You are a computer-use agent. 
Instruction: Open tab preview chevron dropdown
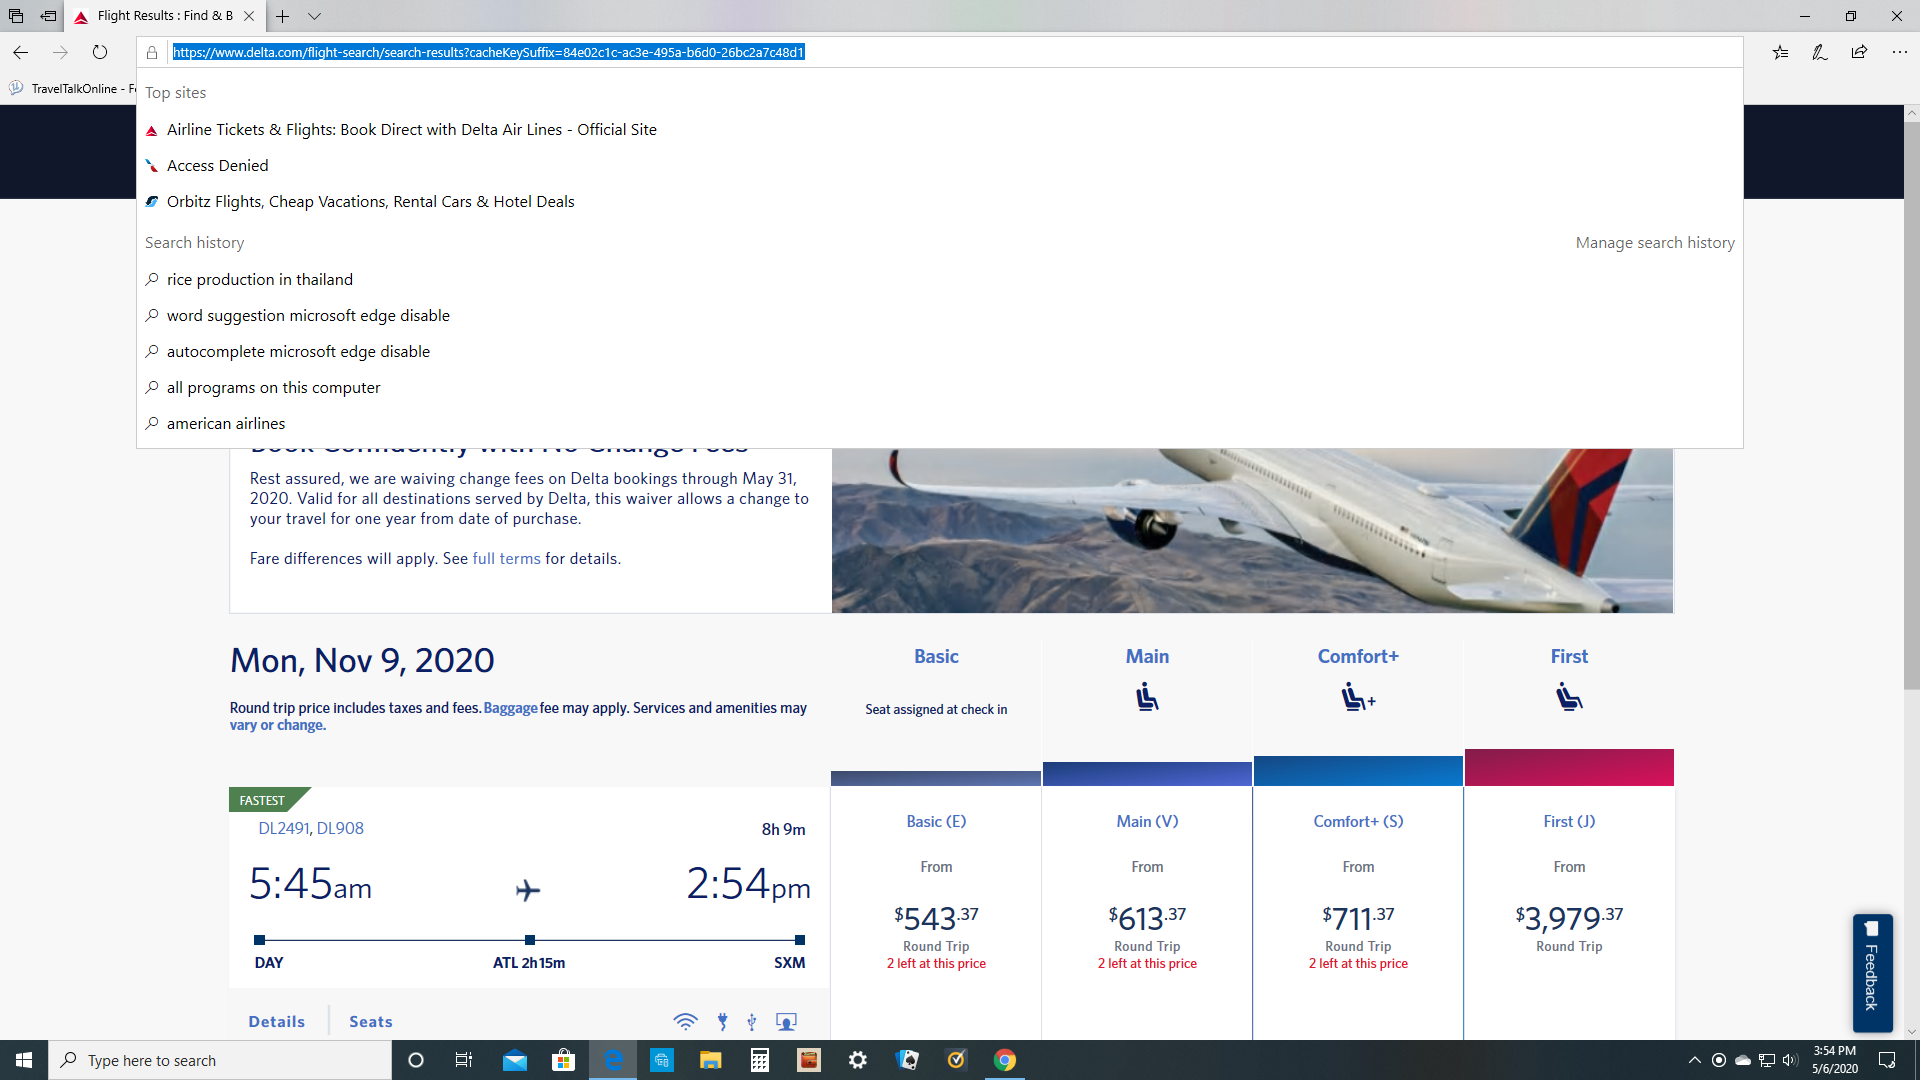point(314,16)
